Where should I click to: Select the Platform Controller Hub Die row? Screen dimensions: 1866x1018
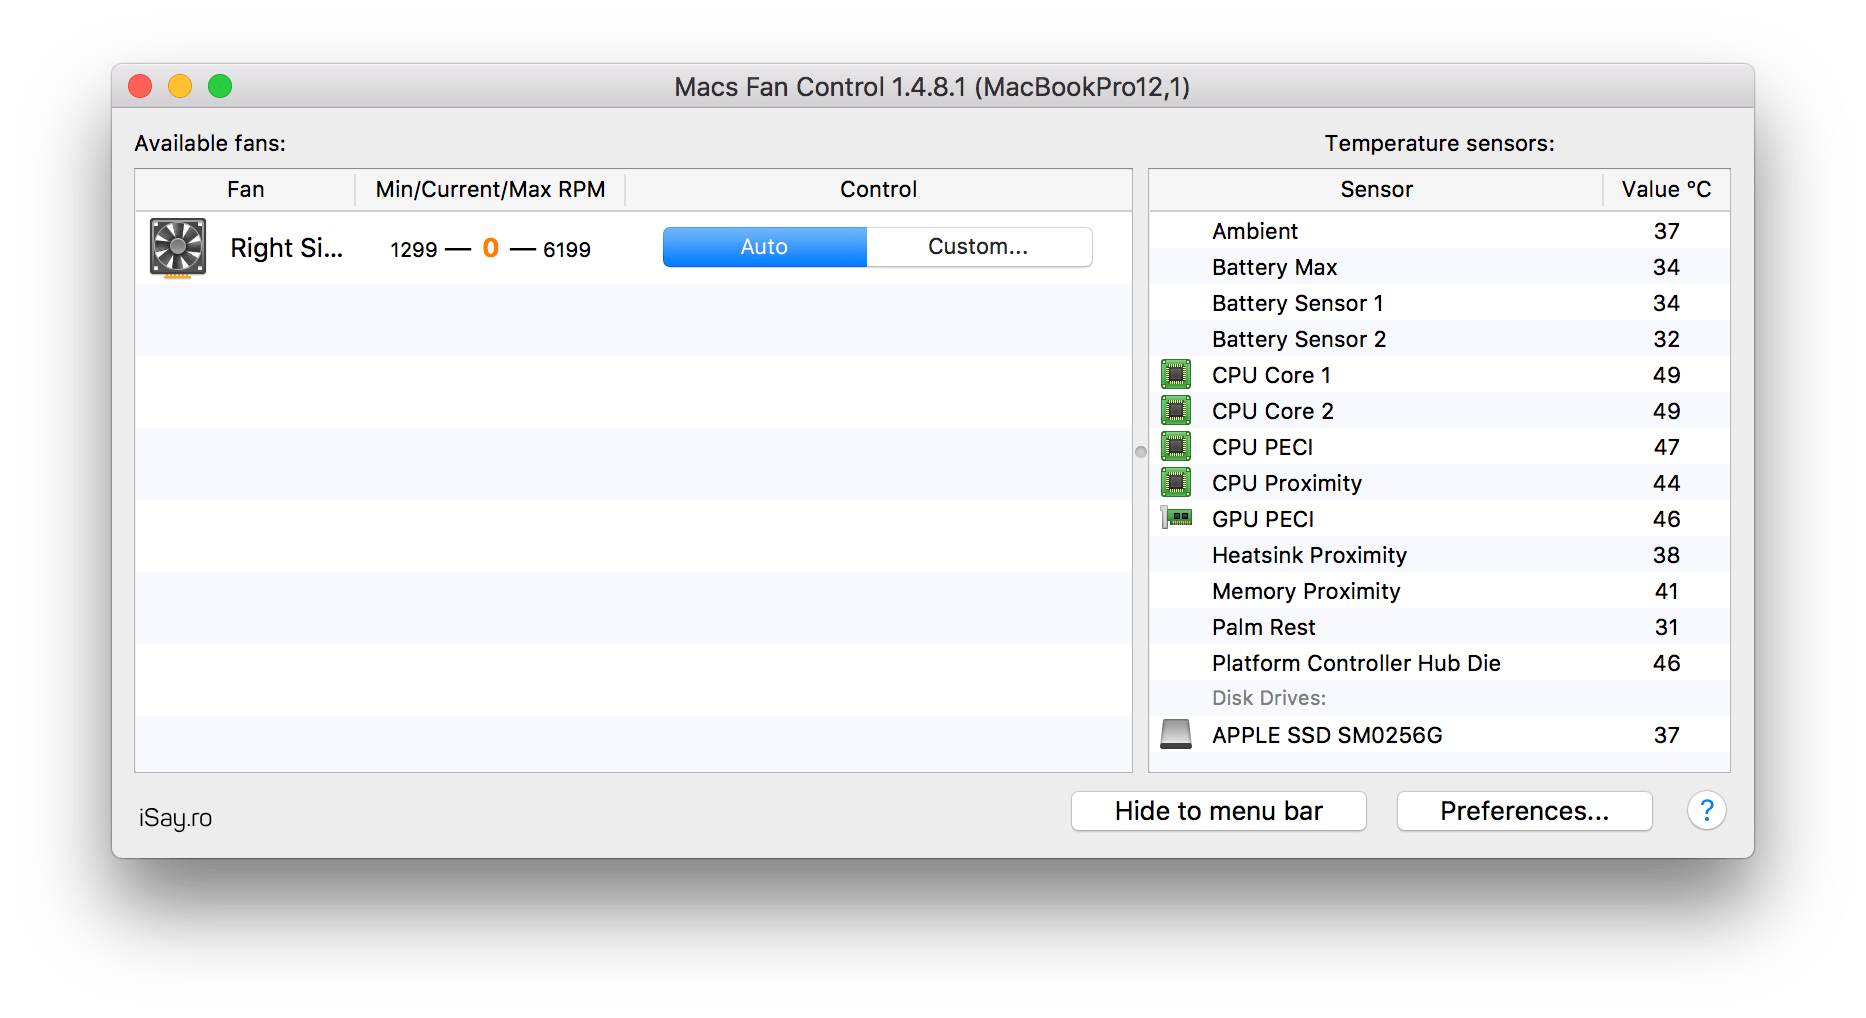pyautogui.click(x=1439, y=663)
